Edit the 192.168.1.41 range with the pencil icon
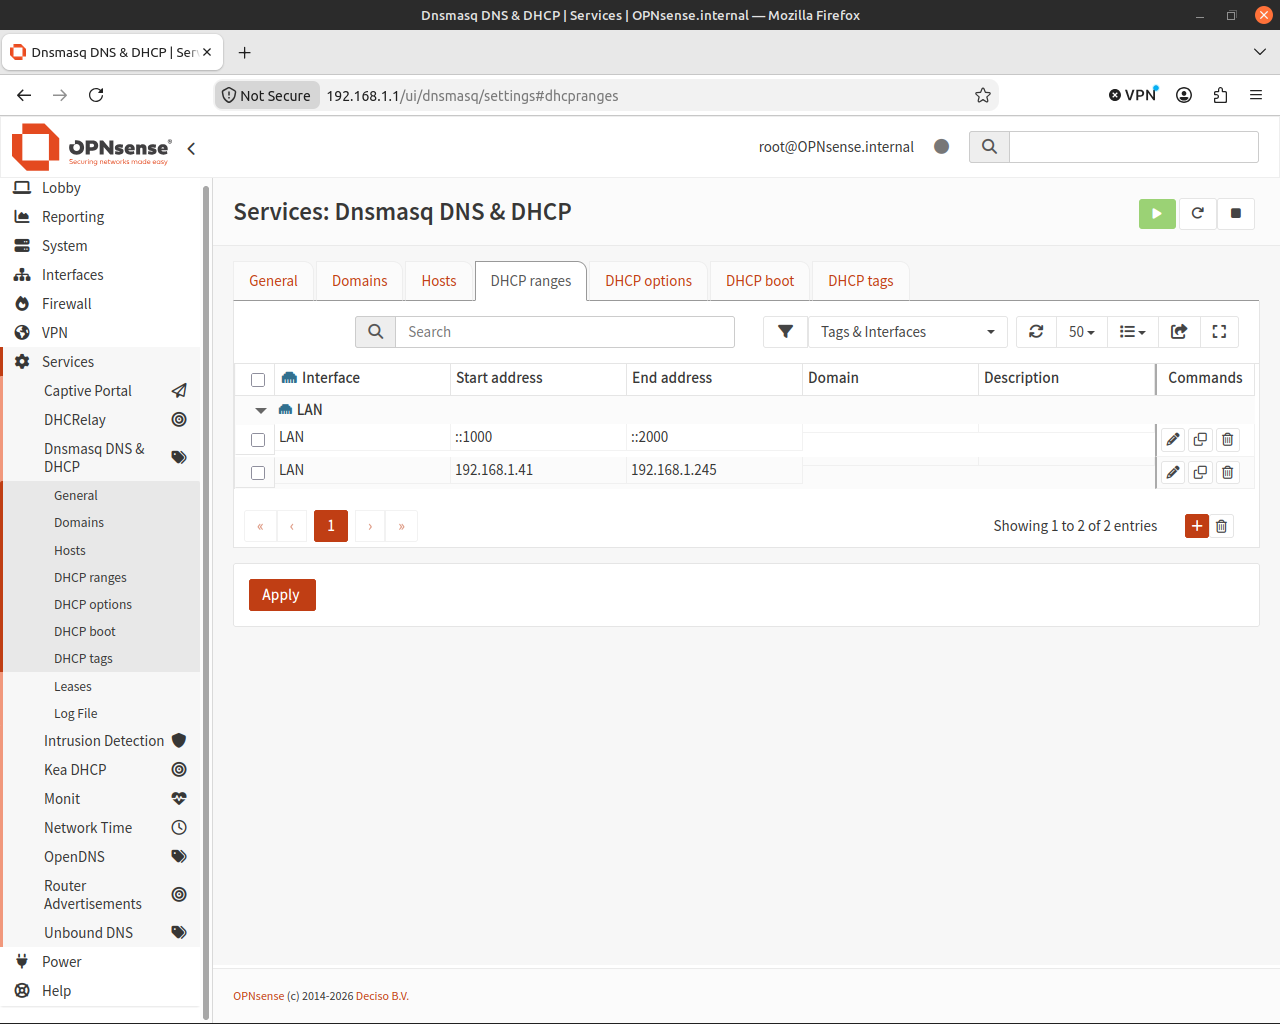Viewport: 1280px width, 1024px height. (x=1173, y=472)
